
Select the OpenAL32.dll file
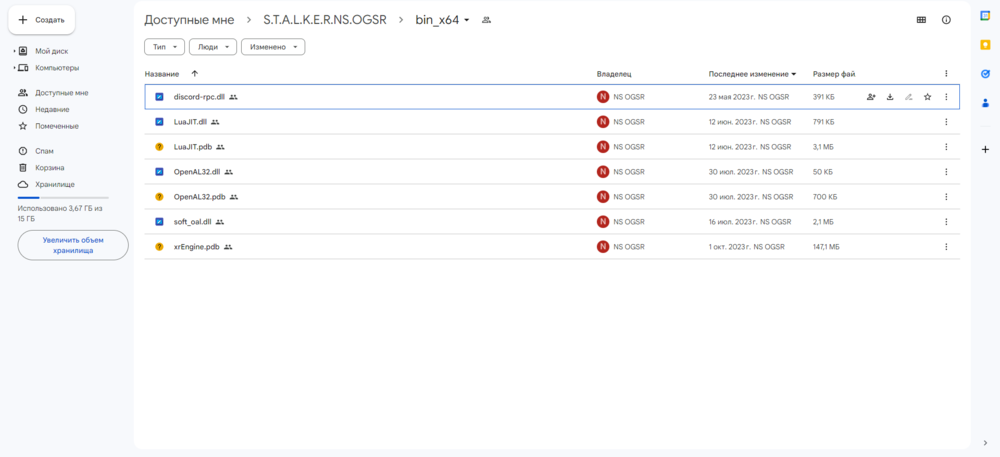(552, 171)
